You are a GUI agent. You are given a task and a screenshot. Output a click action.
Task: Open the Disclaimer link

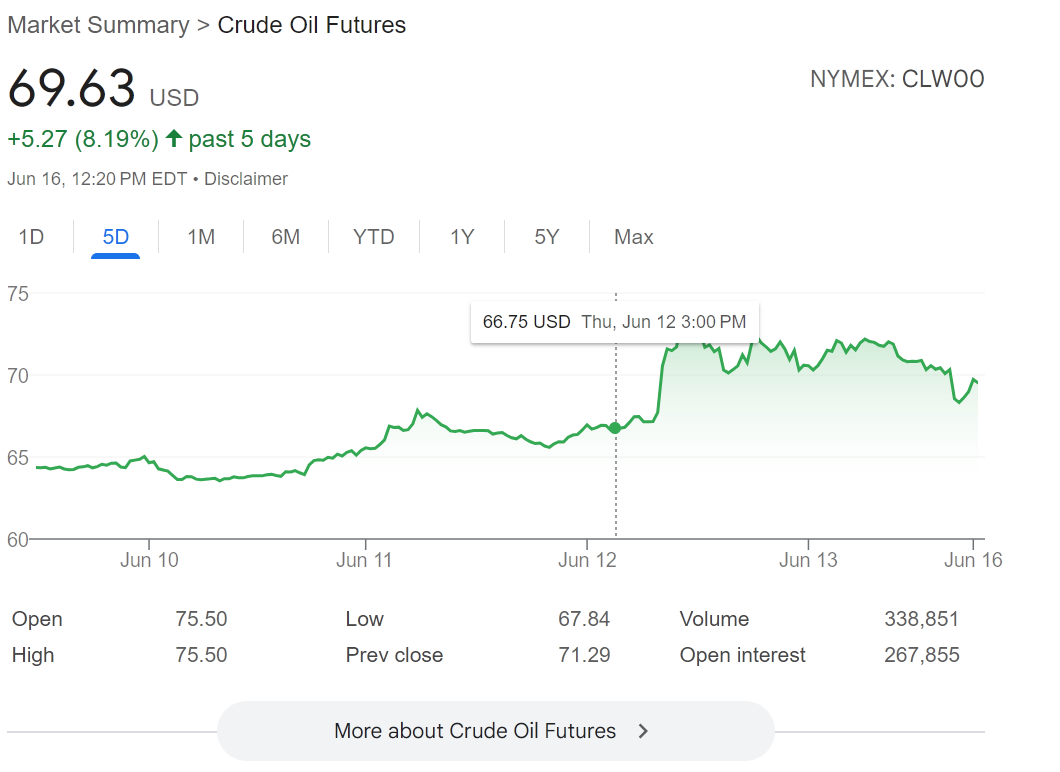coord(246,179)
